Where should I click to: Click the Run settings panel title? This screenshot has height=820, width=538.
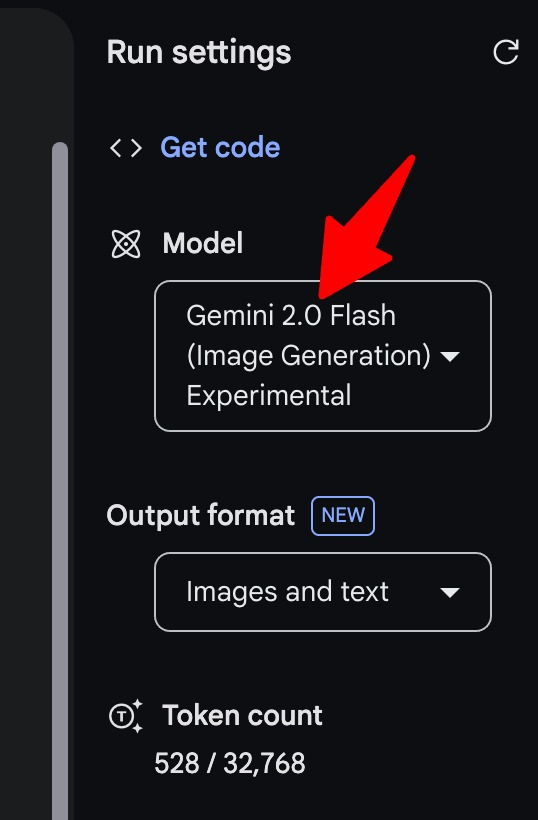(x=199, y=53)
